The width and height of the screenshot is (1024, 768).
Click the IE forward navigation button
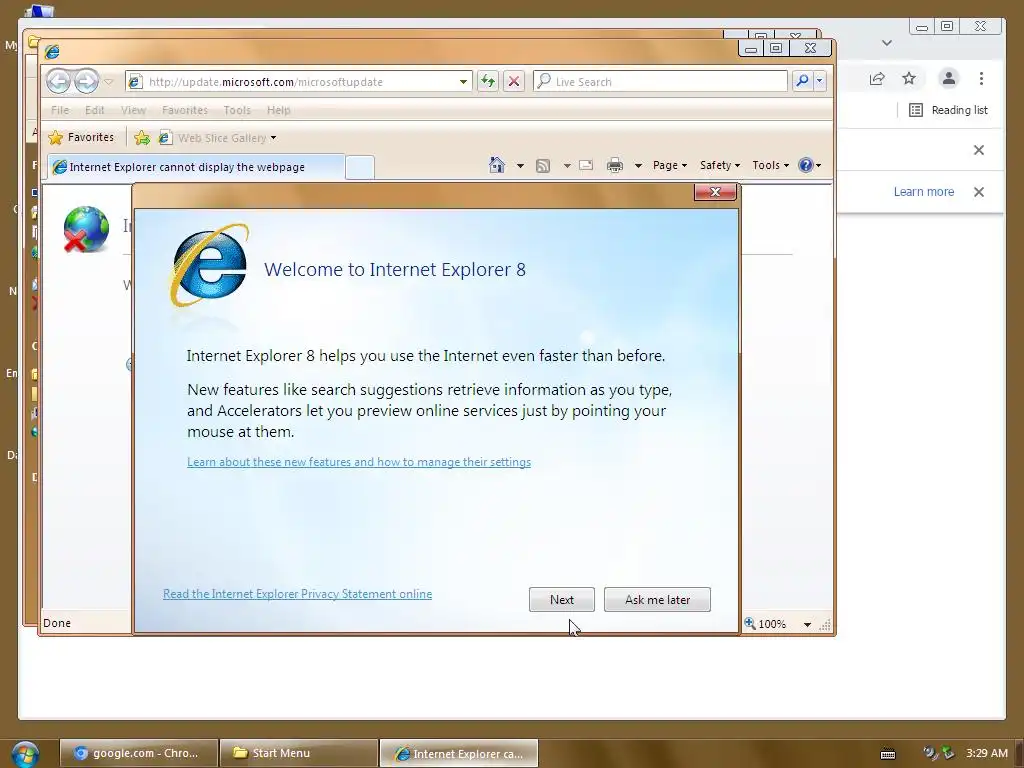coord(86,82)
